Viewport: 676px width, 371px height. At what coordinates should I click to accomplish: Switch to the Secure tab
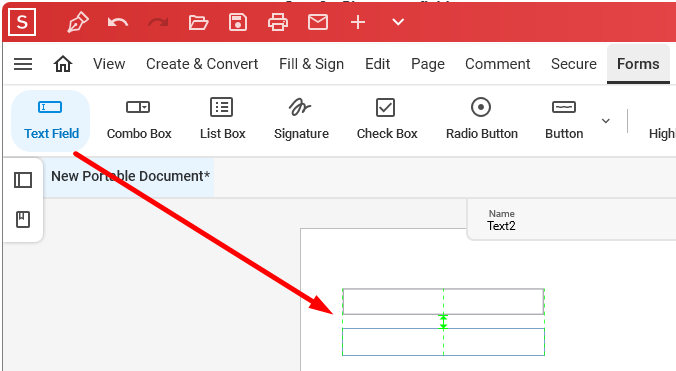click(574, 64)
